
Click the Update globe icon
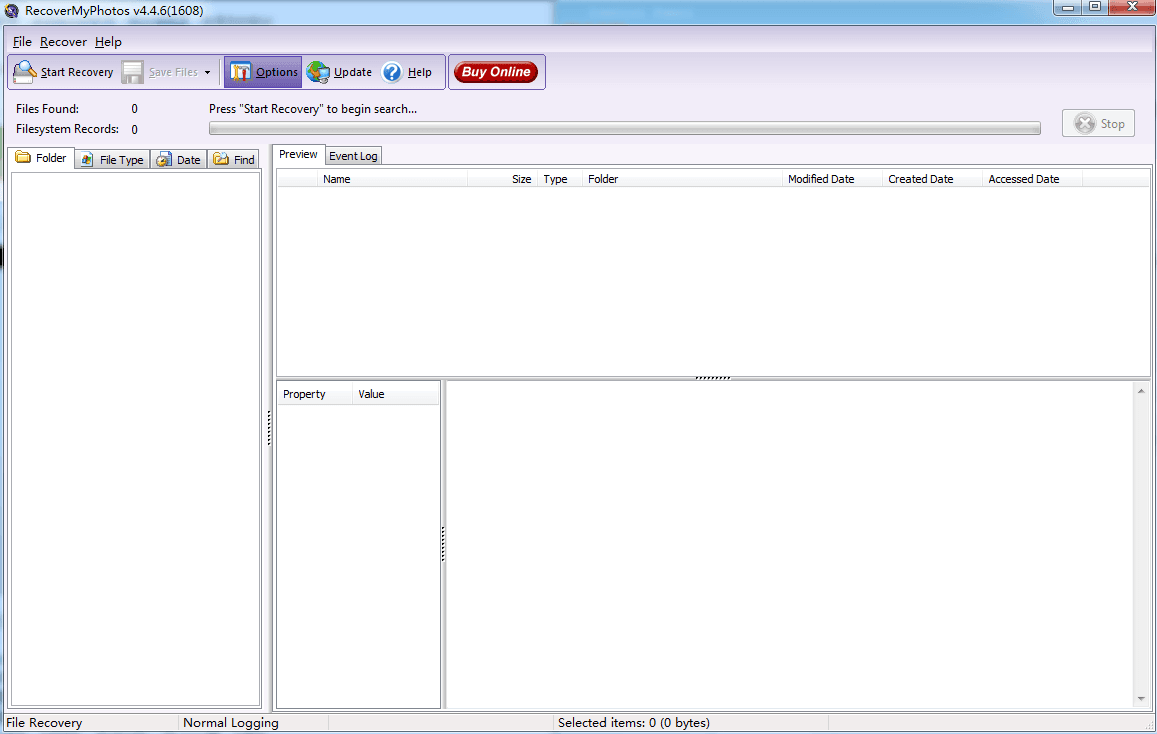[318, 72]
